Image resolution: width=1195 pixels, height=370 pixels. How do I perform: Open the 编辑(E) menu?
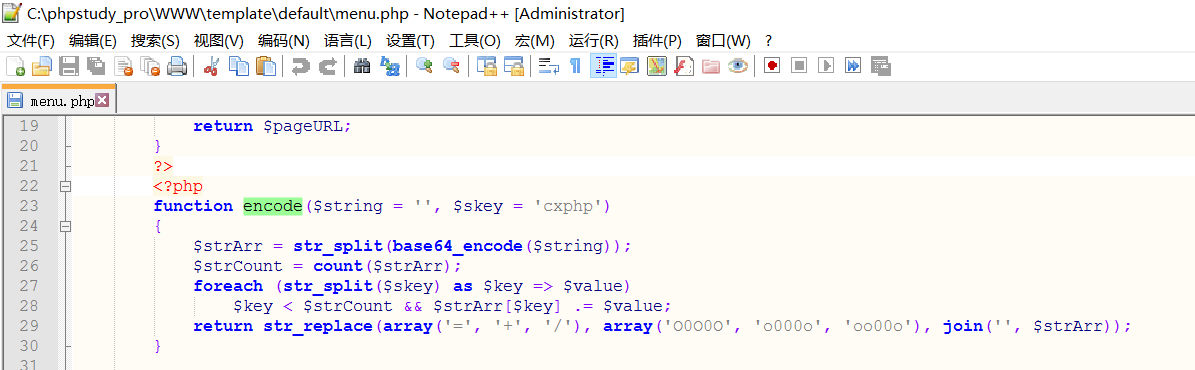pos(92,40)
